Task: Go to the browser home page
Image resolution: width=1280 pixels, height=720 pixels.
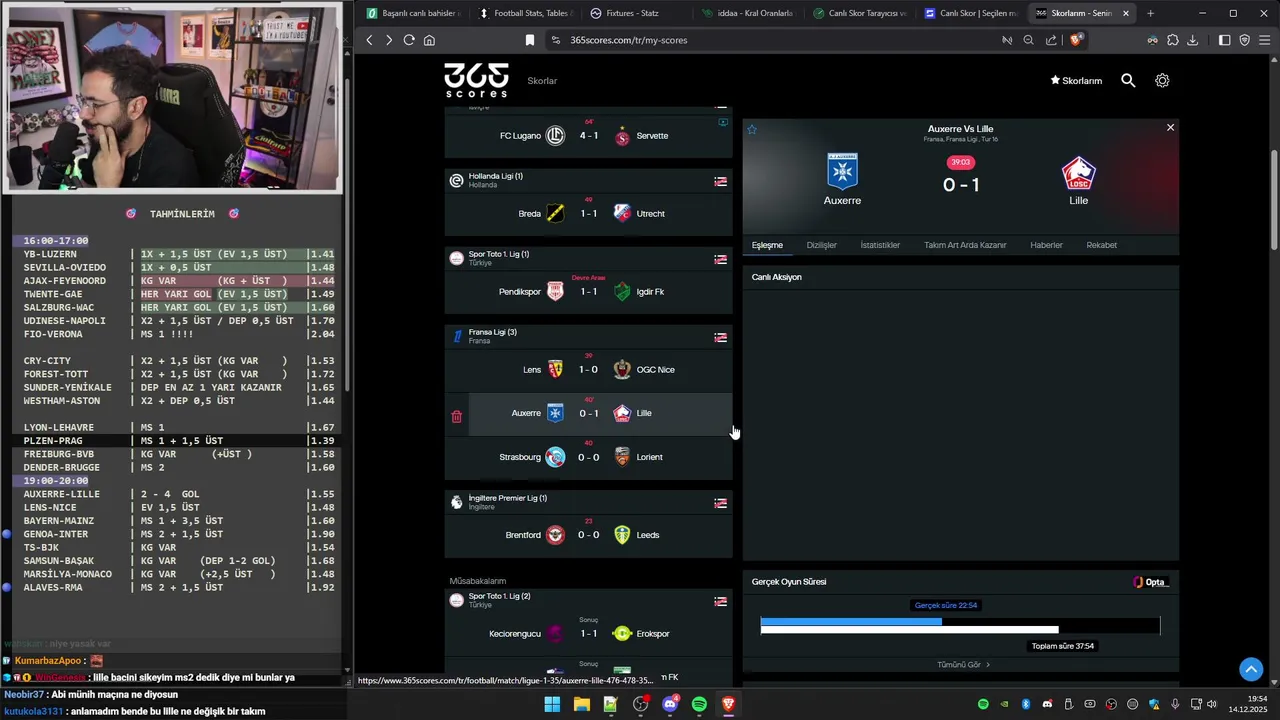Action: click(429, 40)
